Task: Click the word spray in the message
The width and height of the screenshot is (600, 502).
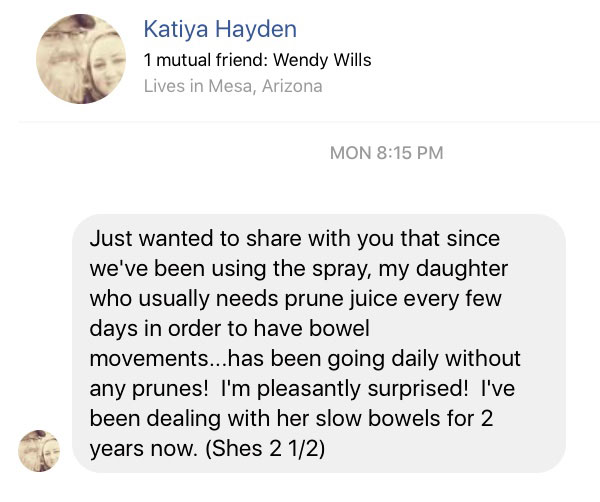Action: pyautogui.click(x=341, y=269)
